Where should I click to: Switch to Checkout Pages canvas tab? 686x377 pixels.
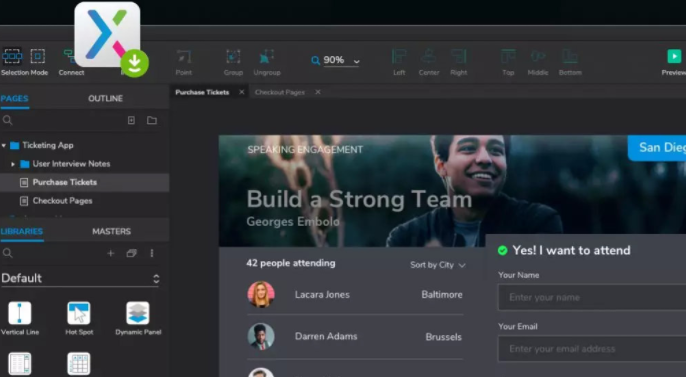click(280, 92)
